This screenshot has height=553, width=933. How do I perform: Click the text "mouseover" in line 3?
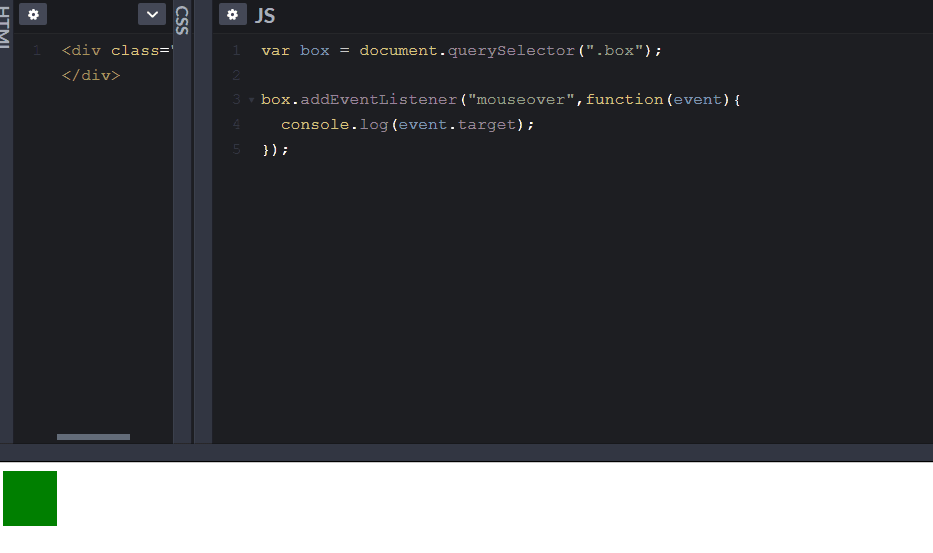(521, 99)
